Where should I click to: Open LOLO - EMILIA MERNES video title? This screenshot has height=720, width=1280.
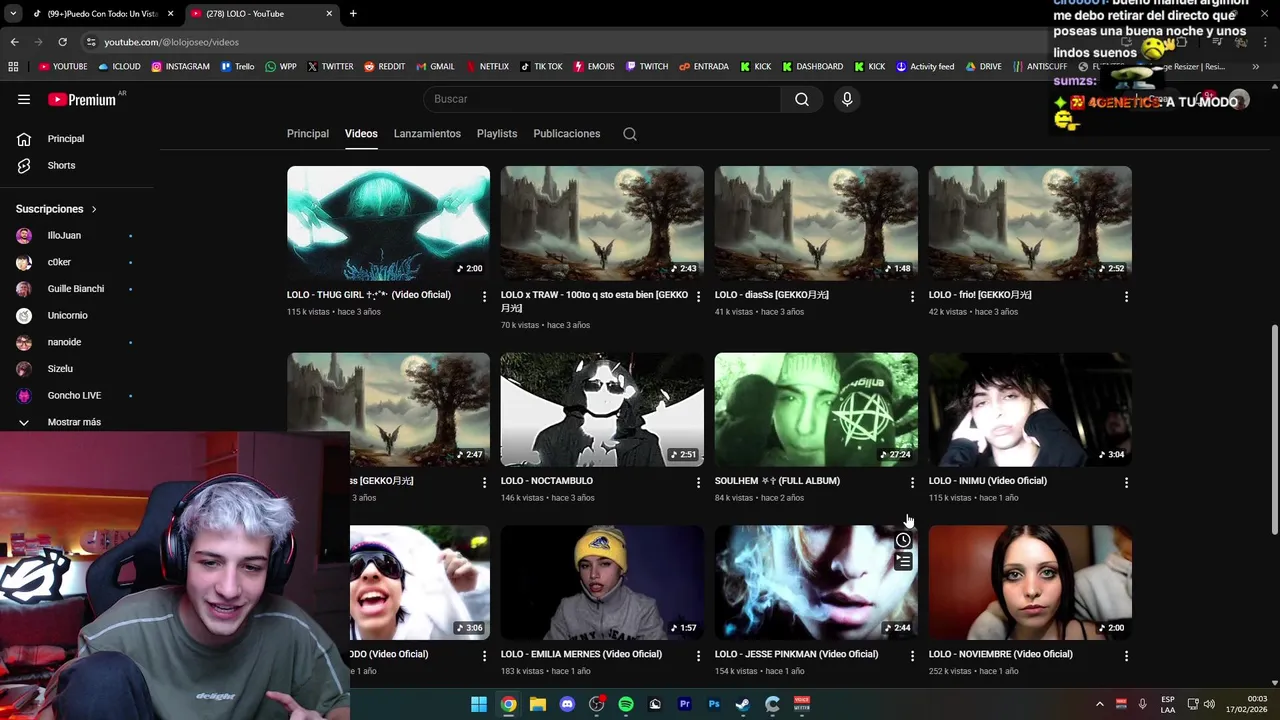tap(581, 654)
